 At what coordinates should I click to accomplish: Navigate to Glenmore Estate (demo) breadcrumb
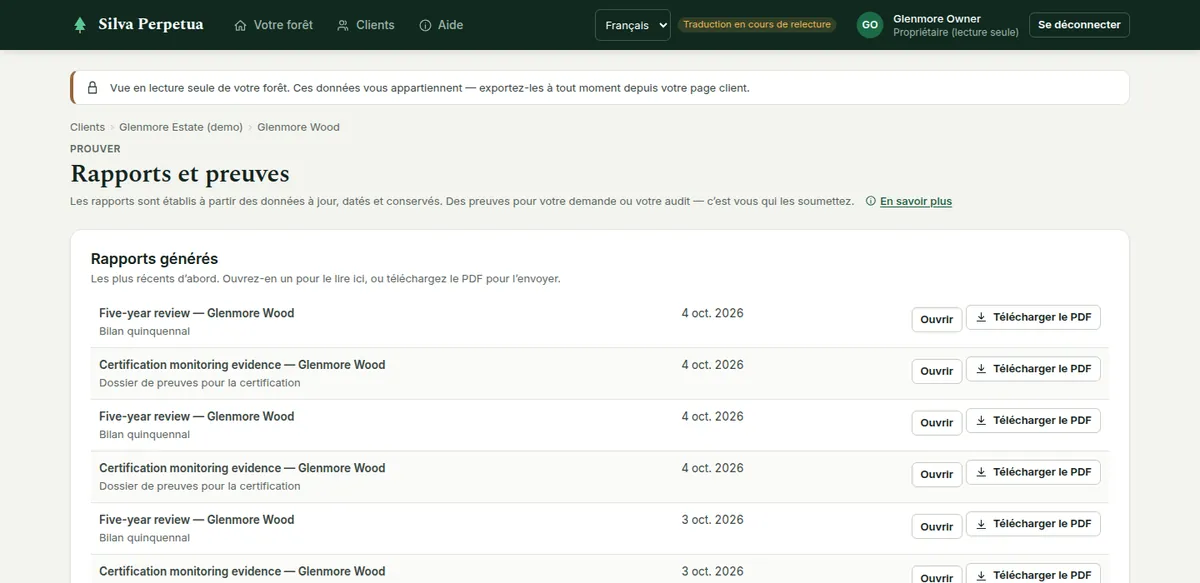pyautogui.click(x=181, y=127)
